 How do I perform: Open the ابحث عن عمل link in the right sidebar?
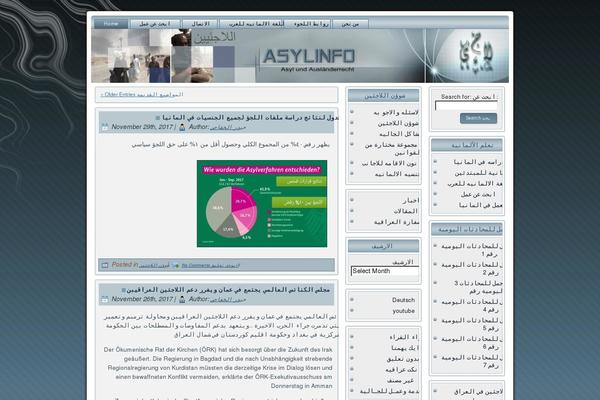click(x=478, y=194)
